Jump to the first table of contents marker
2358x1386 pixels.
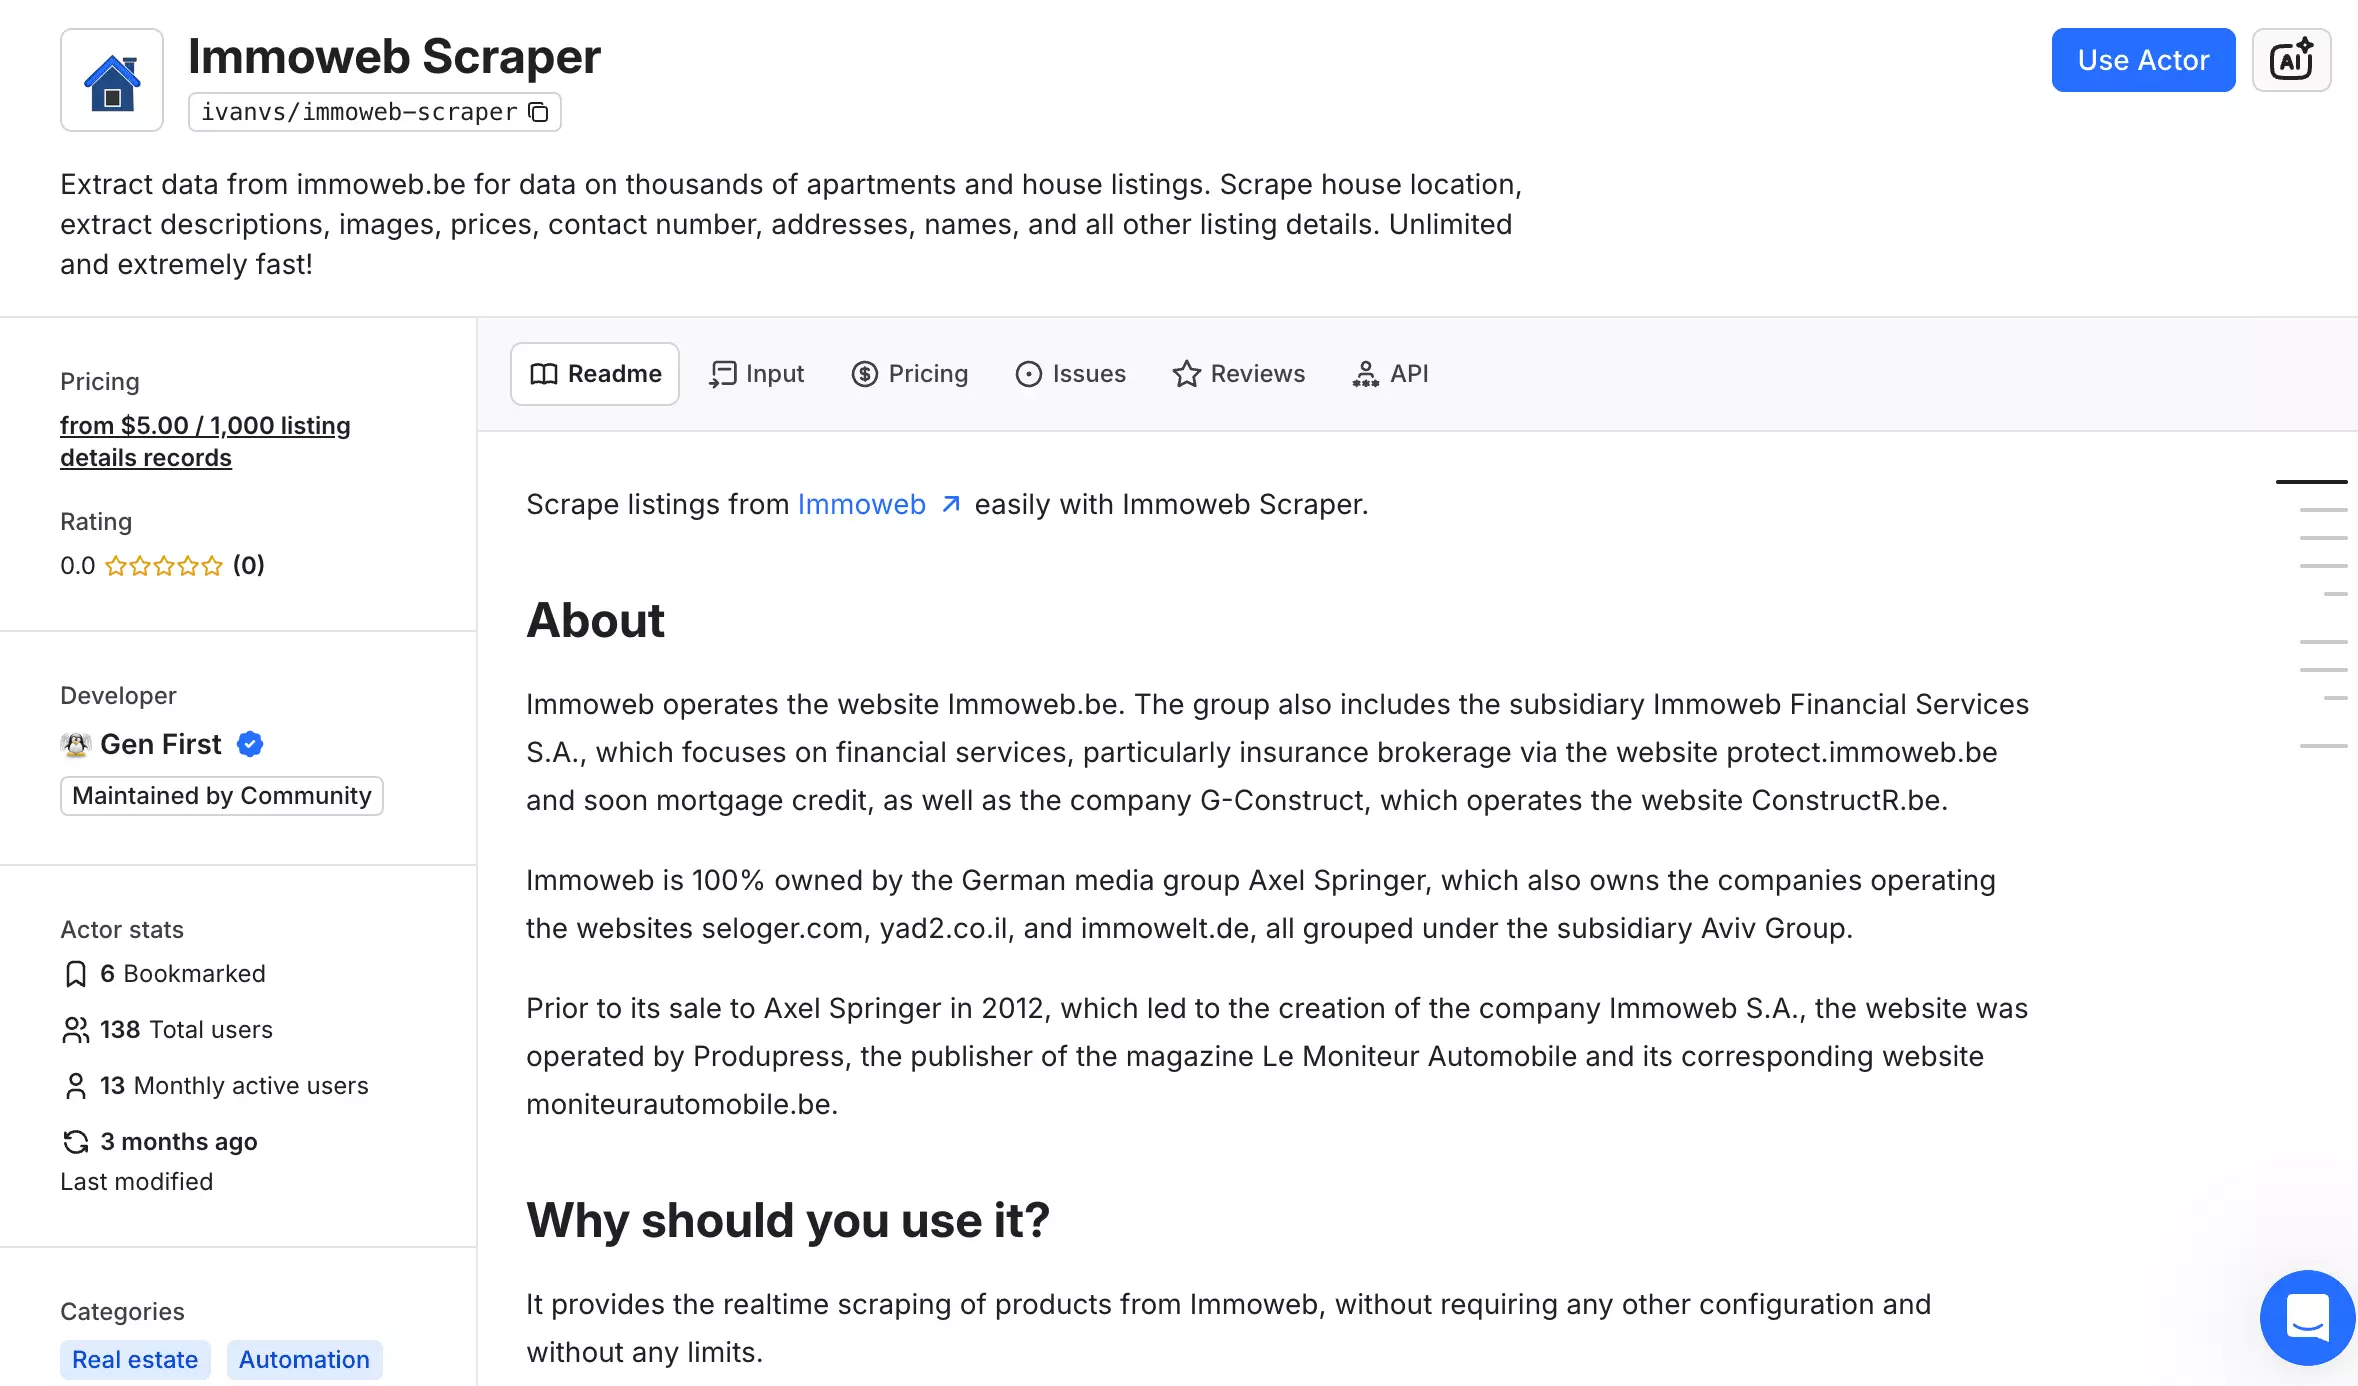[x=2311, y=482]
